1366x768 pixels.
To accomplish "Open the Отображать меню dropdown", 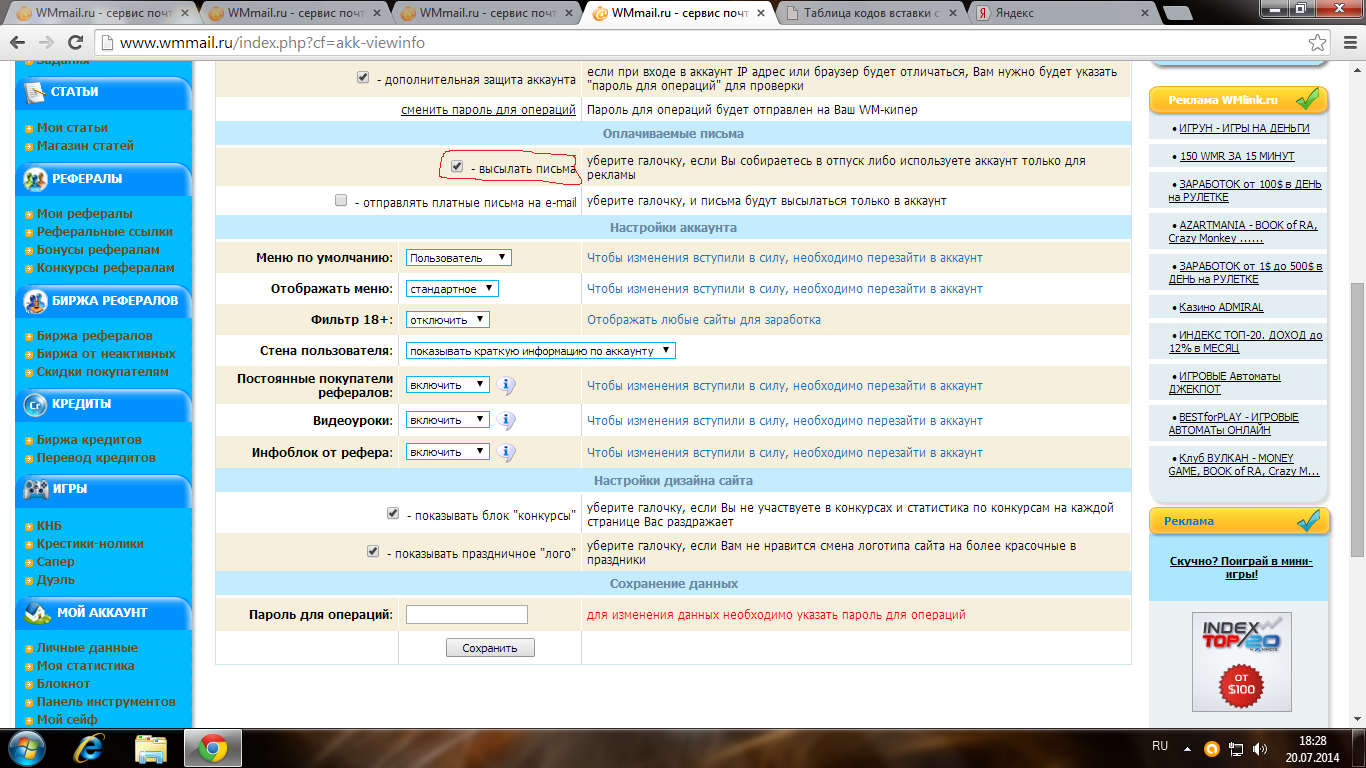I will click(452, 289).
